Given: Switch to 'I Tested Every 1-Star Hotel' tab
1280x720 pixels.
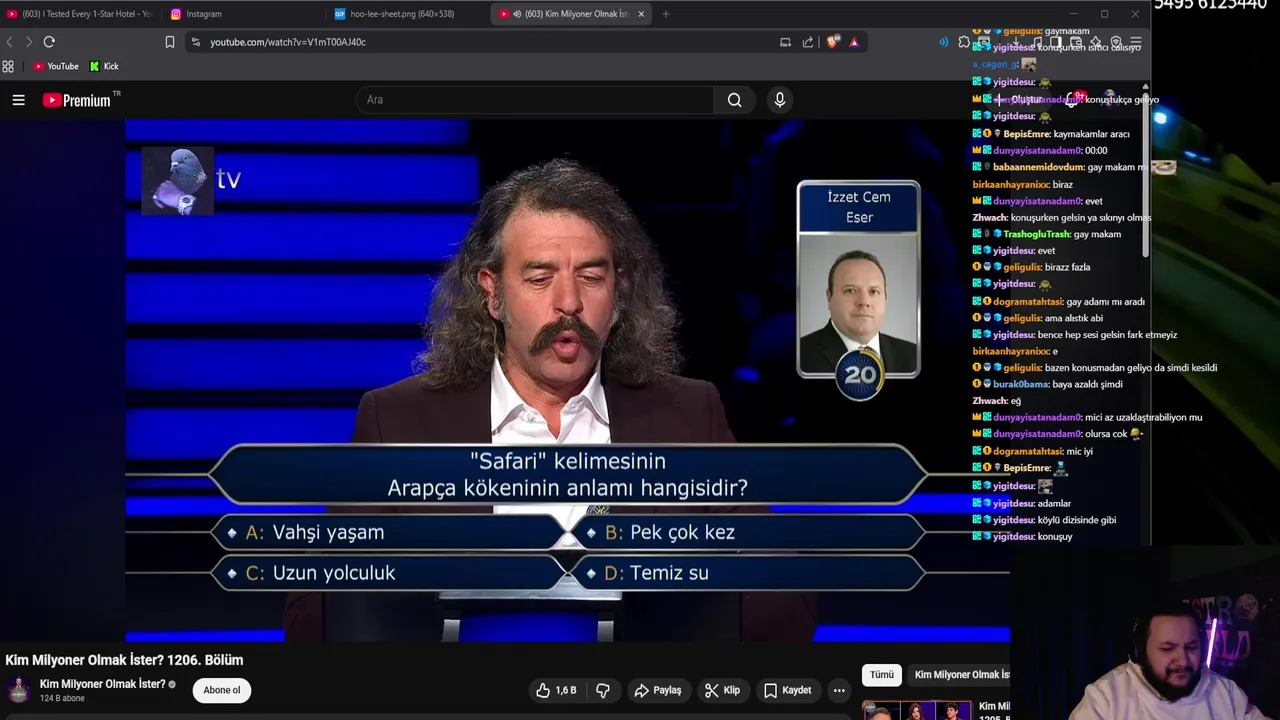Looking at the screenshot, I should click(x=80, y=14).
